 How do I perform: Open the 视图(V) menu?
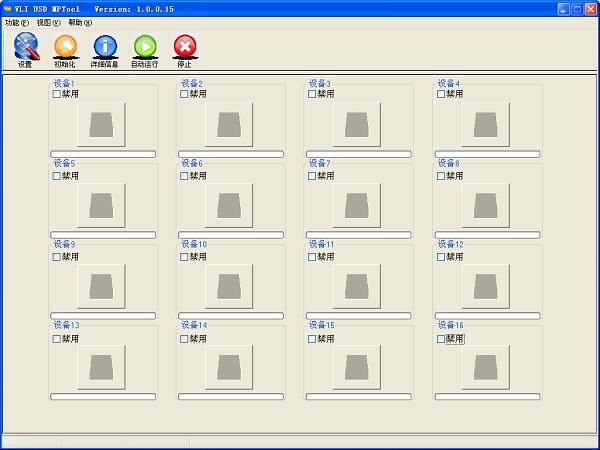tap(49, 23)
